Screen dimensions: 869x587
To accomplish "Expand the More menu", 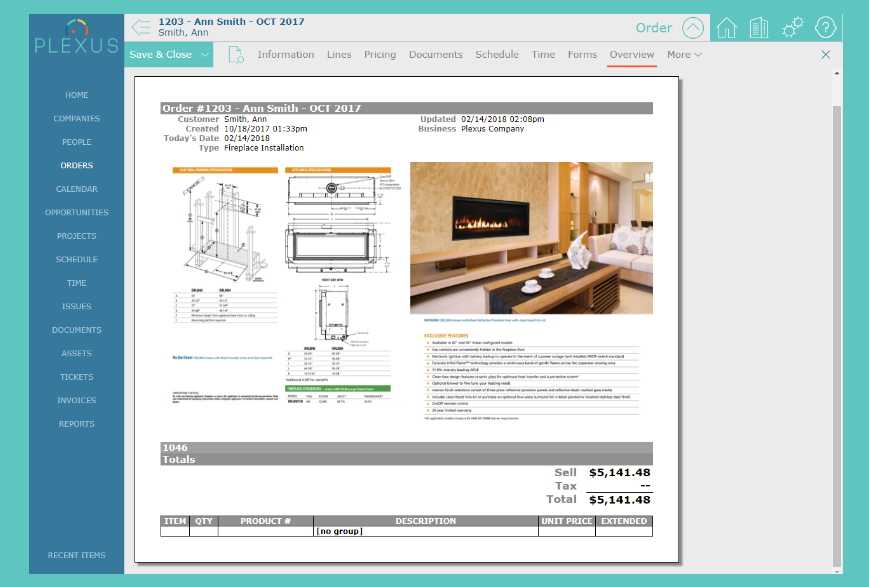I will 684,54.
